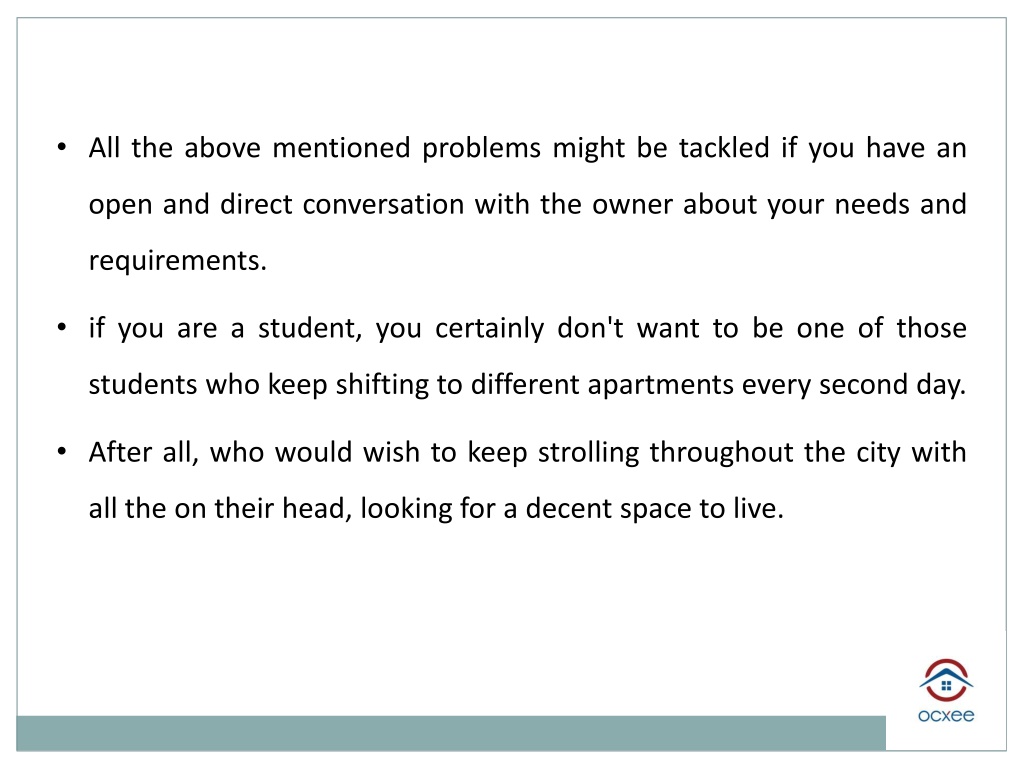Click the ocxee brand name text

[x=946, y=716]
